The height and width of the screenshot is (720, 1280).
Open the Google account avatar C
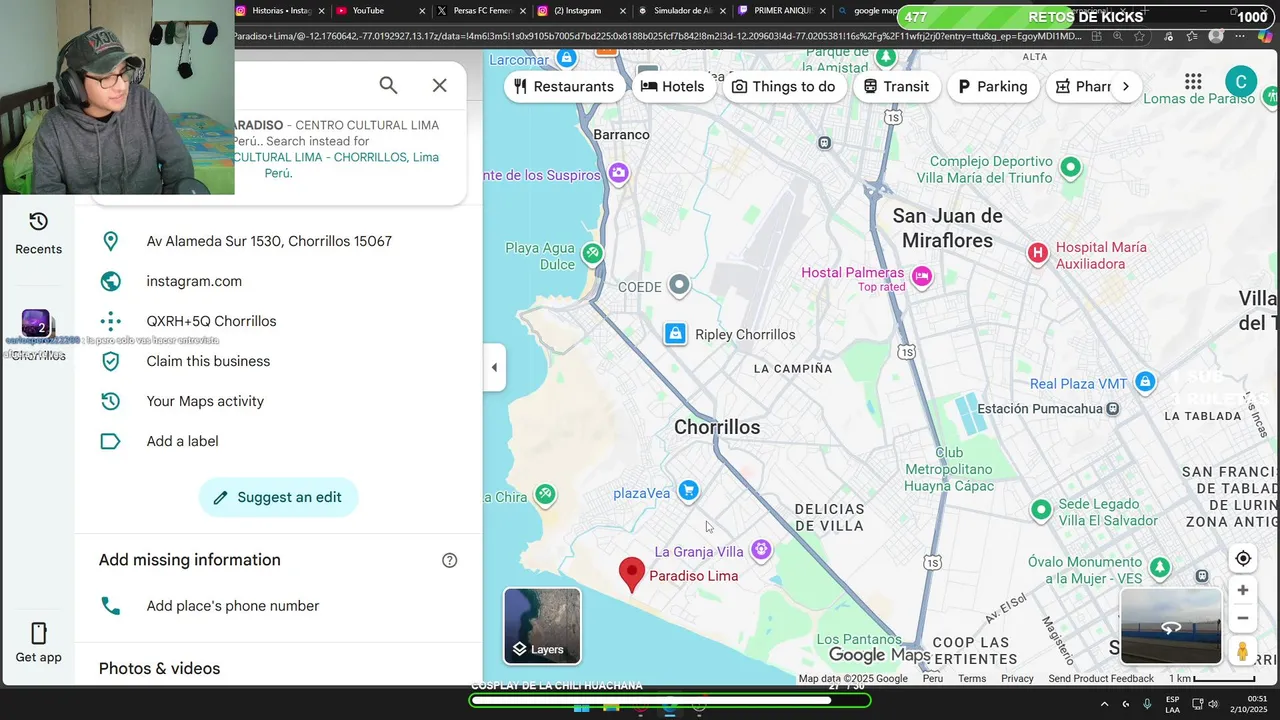[x=1241, y=82]
